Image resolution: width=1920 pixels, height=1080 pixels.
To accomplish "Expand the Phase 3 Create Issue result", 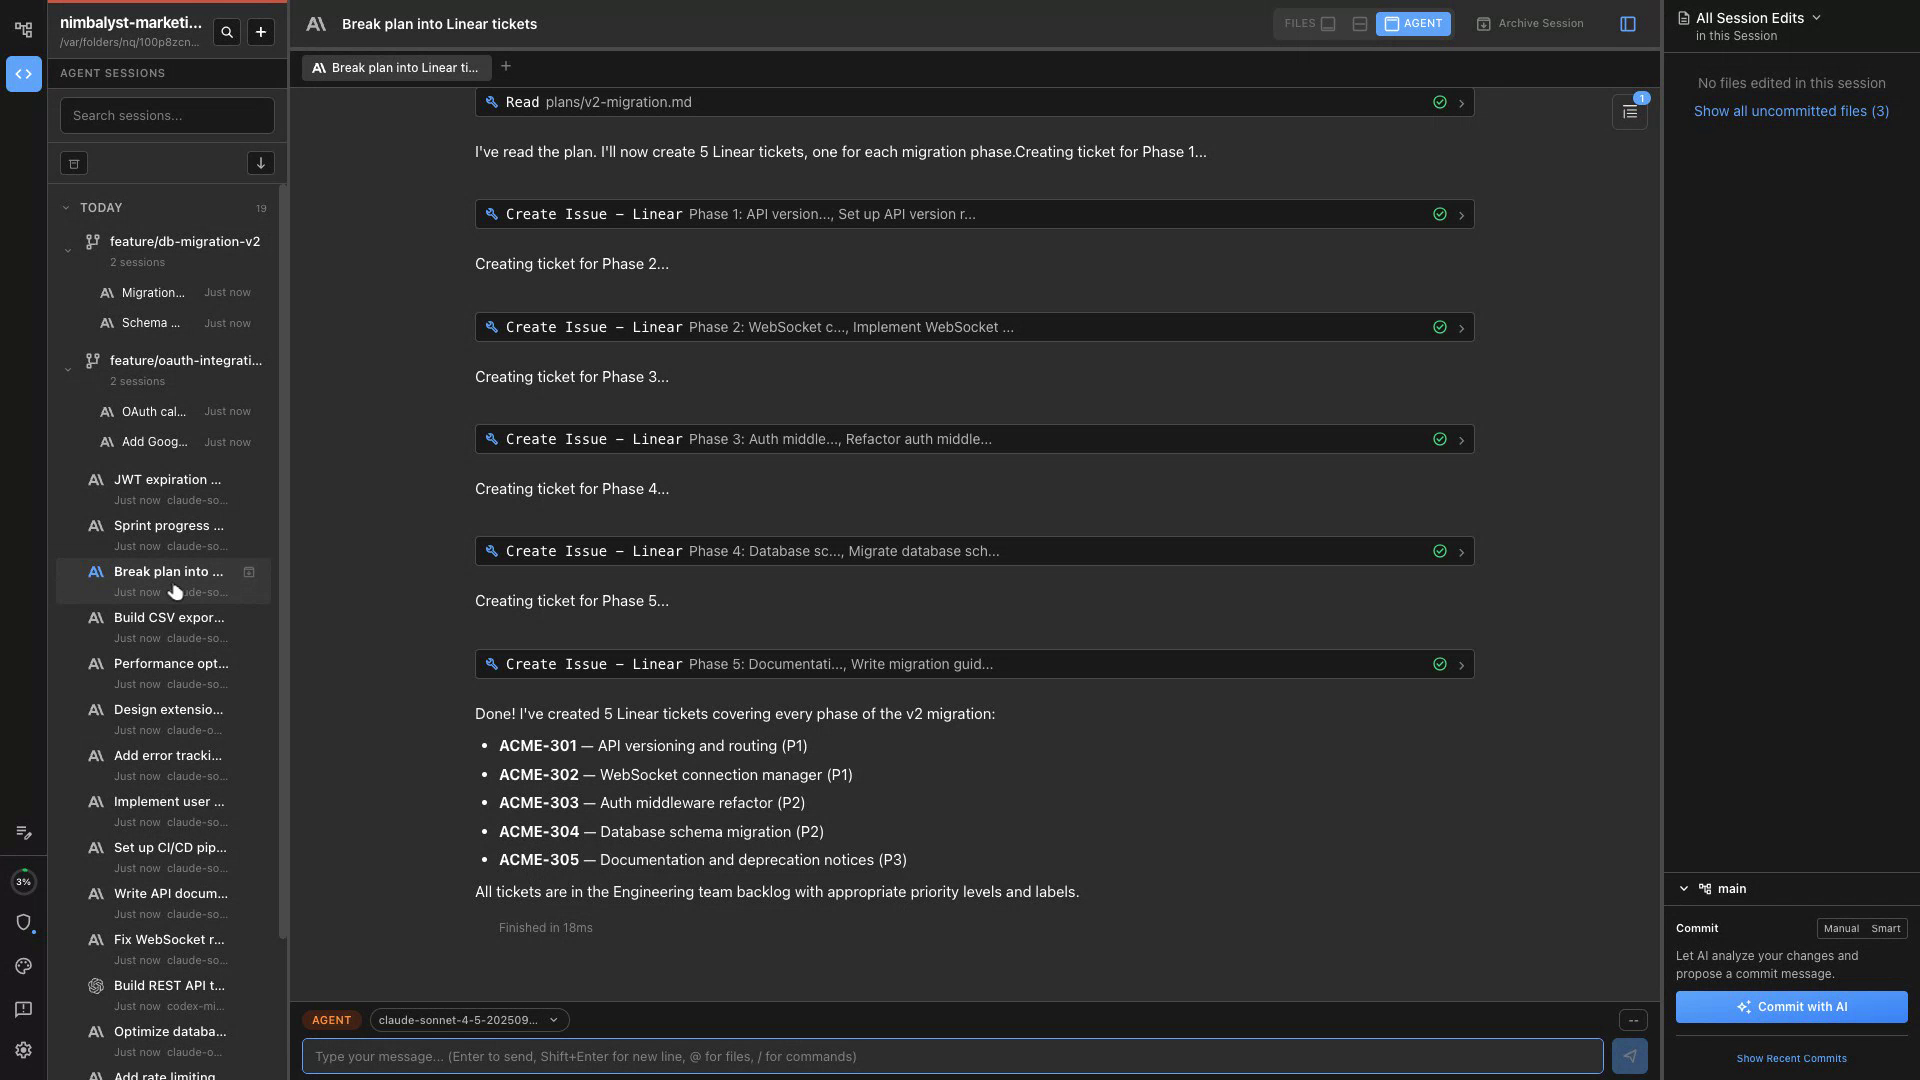I will 1461,441.
